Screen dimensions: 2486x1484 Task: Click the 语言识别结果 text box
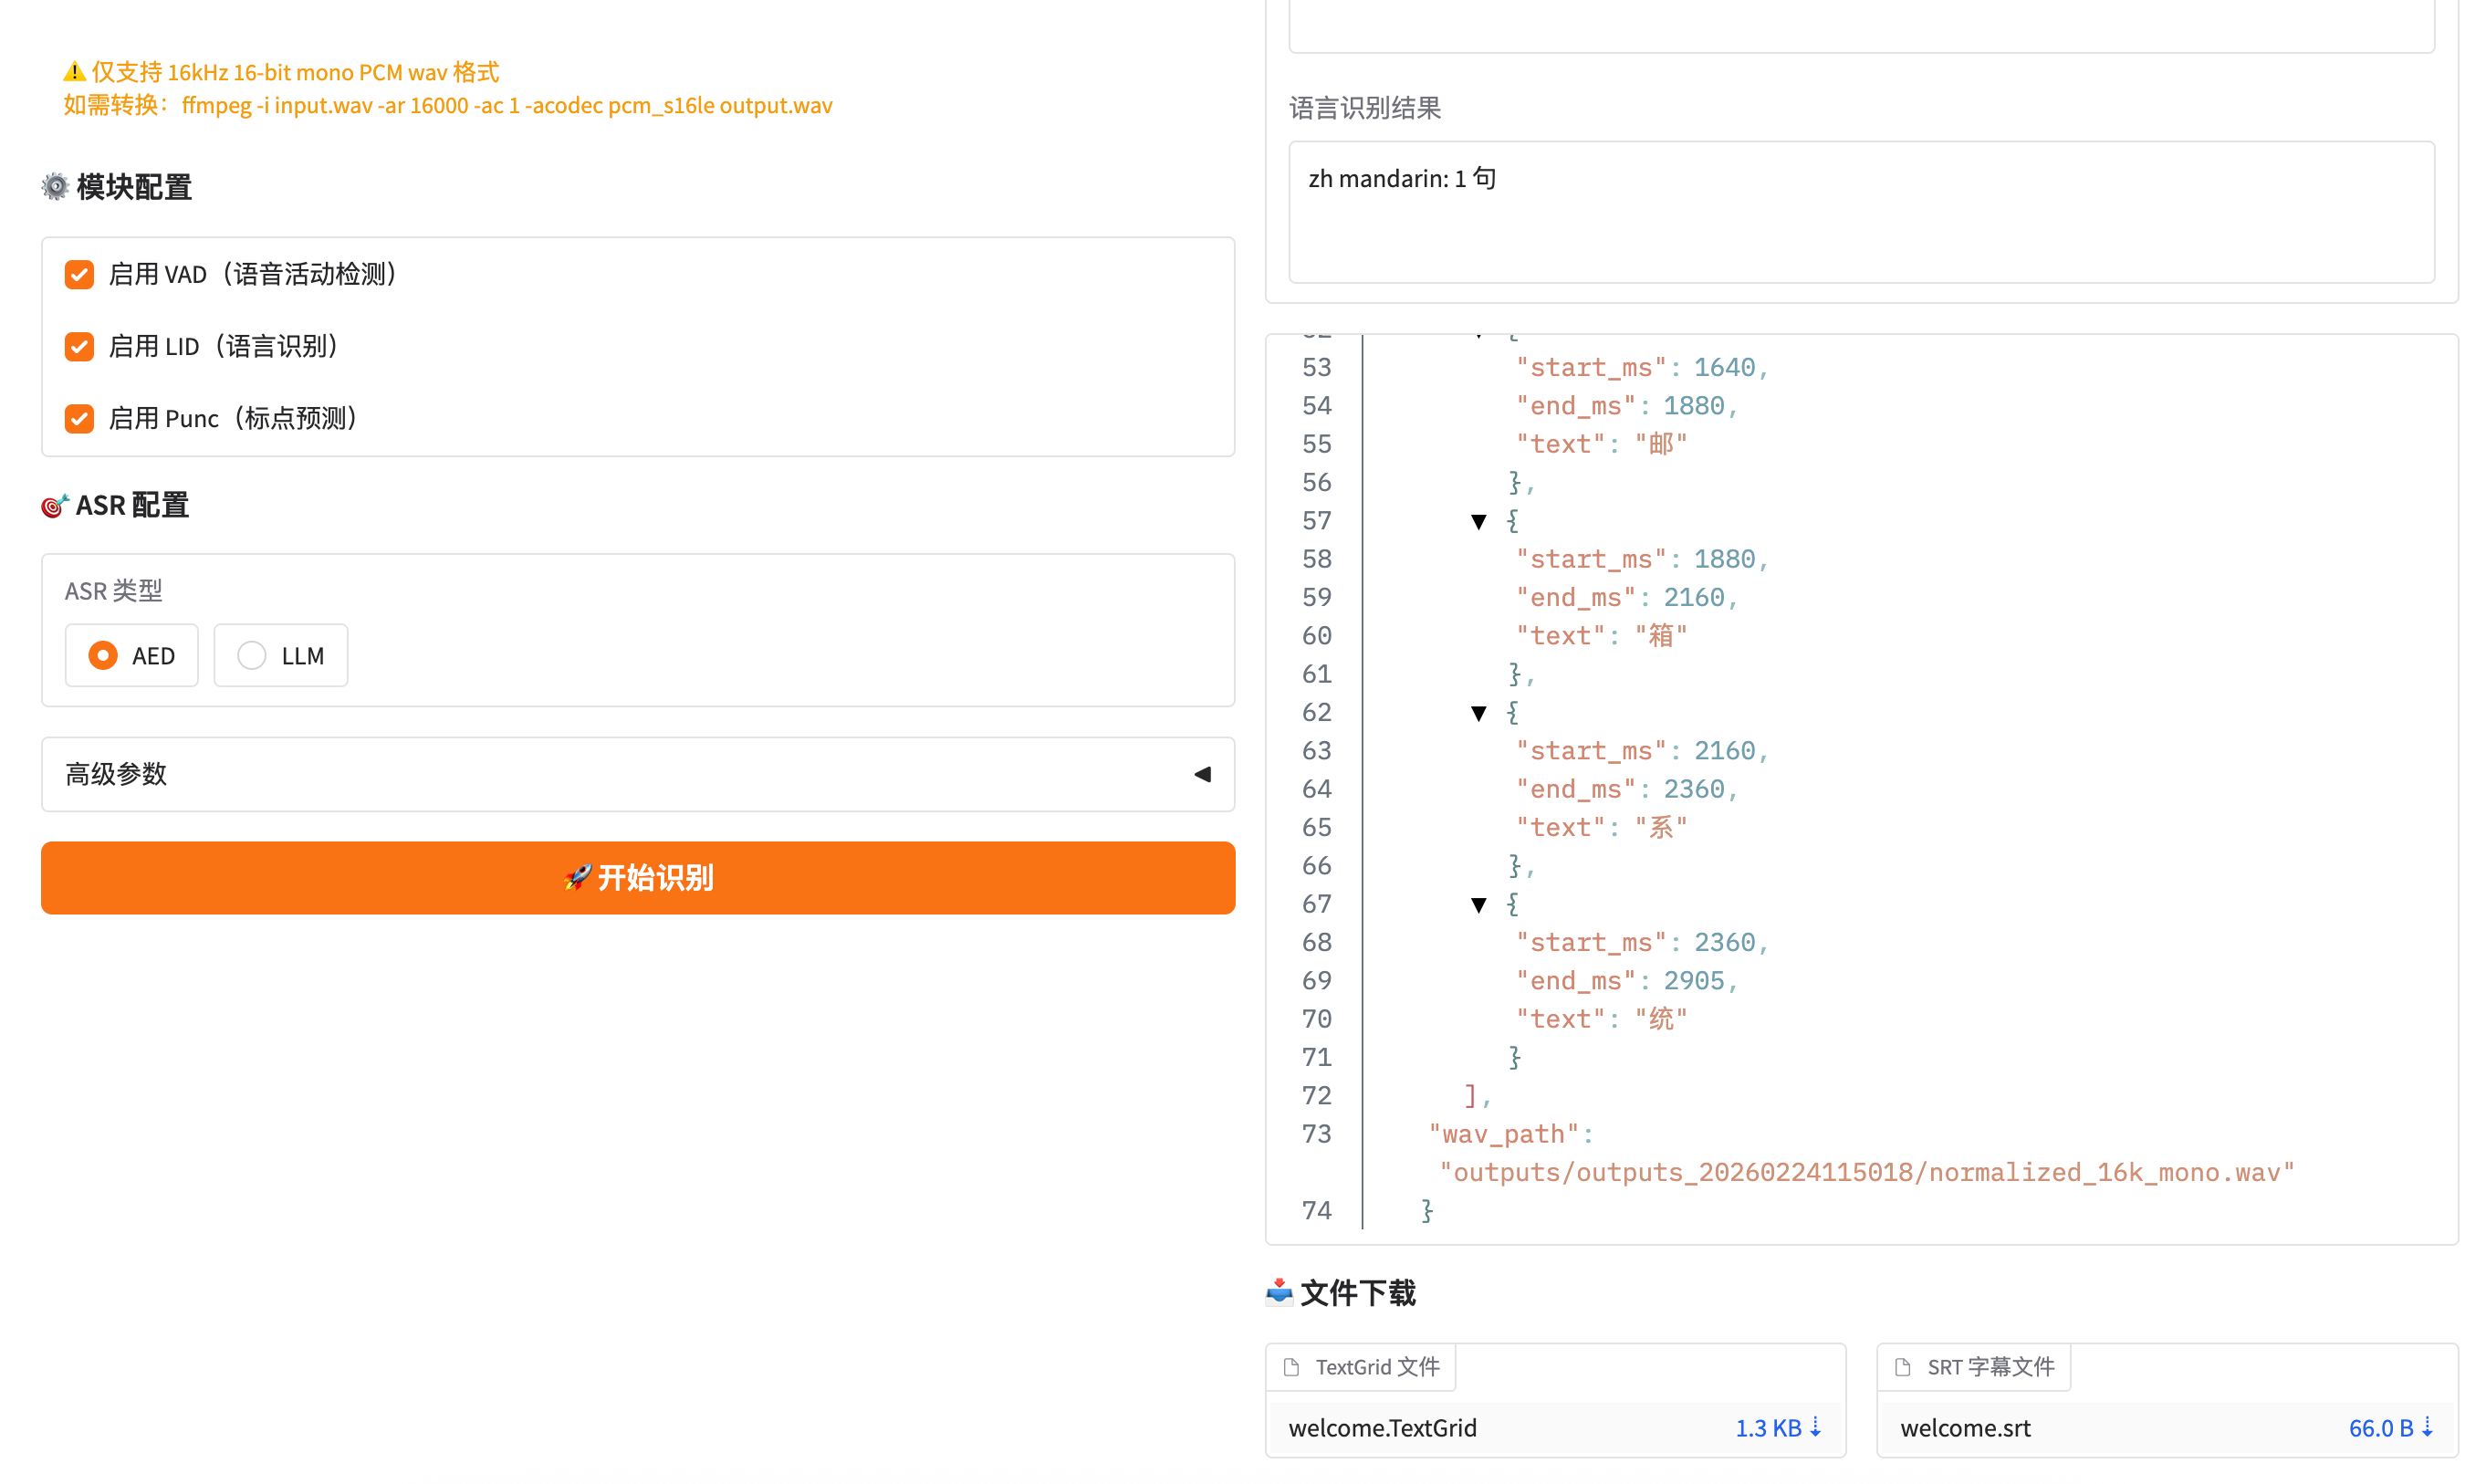(1860, 212)
